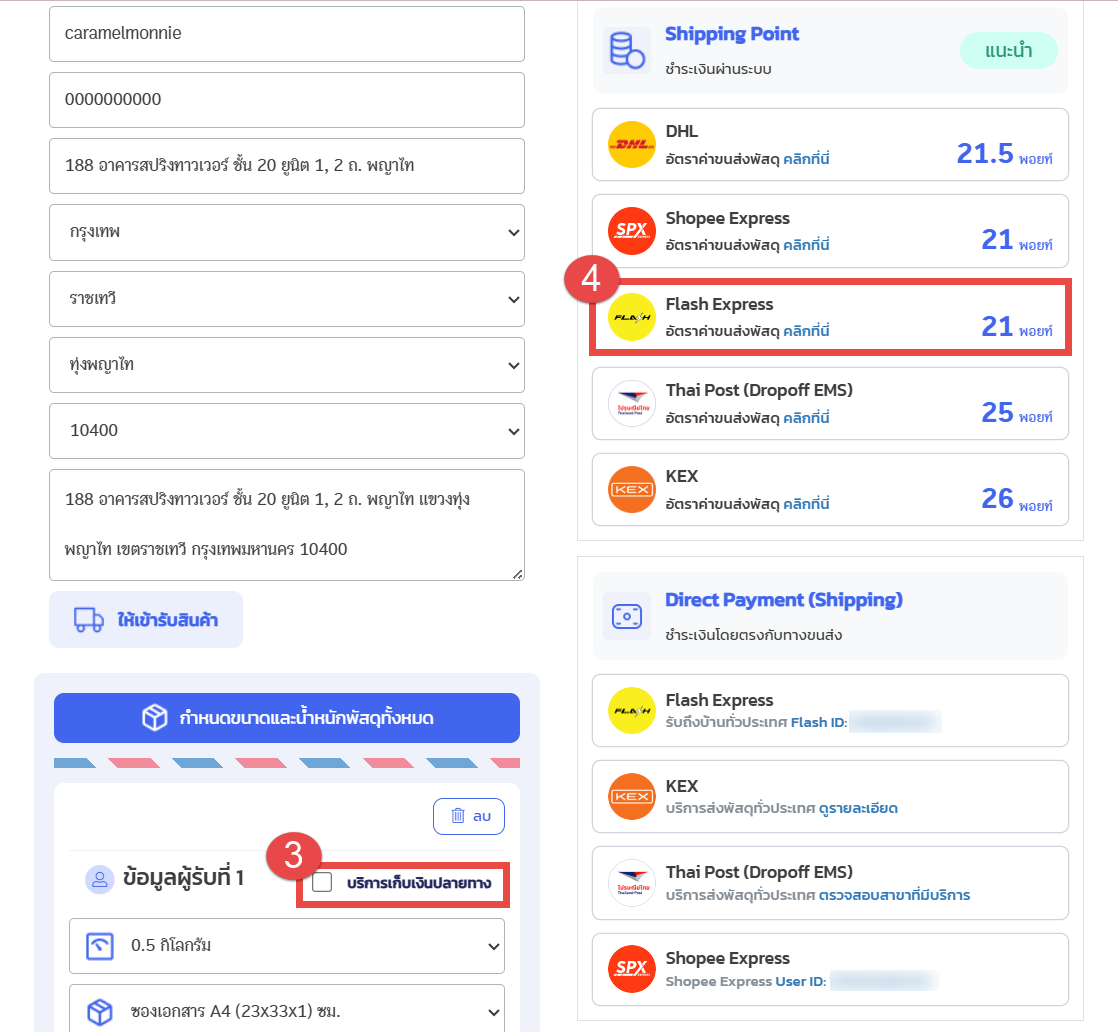Screen dimensions: 1118x1032
Task: Open the กรุงเทพ province dropdown
Action: coord(286,232)
